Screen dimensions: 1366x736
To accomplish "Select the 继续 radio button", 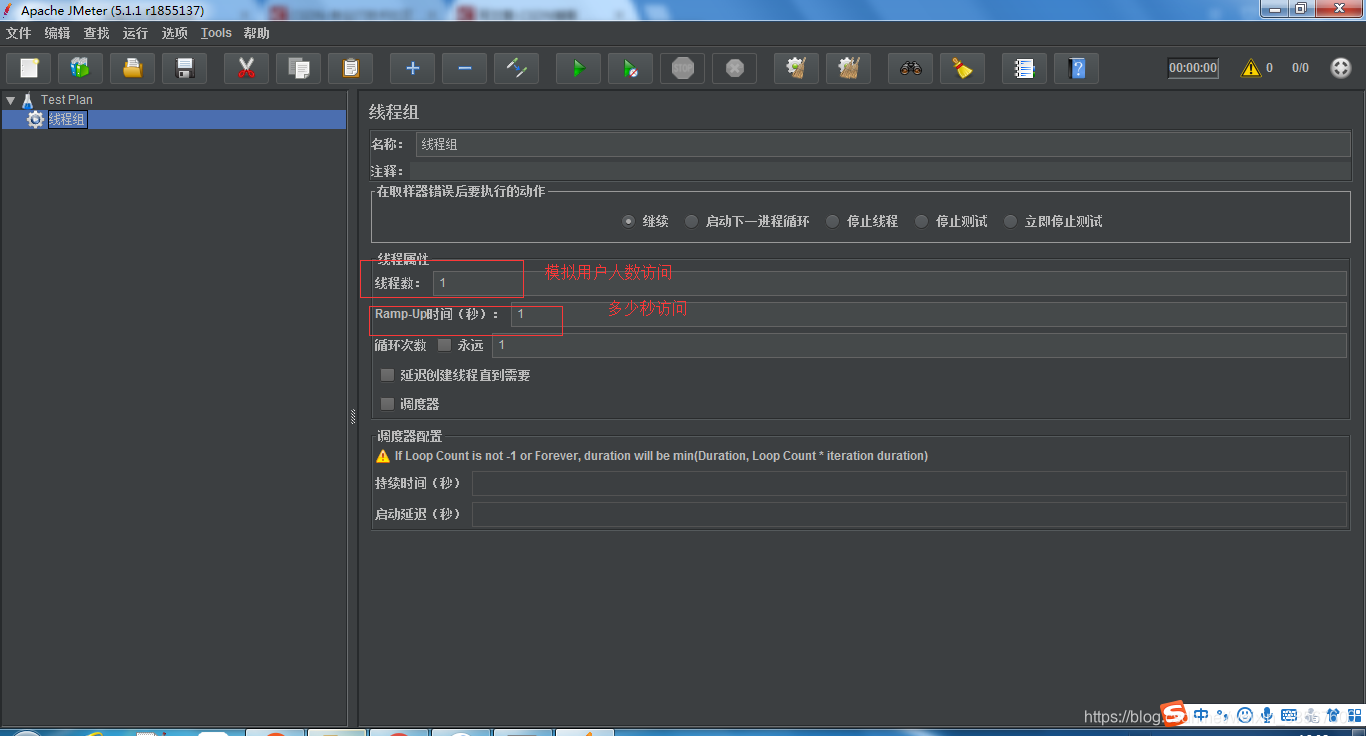I will pyautogui.click(x=628, y=221).
